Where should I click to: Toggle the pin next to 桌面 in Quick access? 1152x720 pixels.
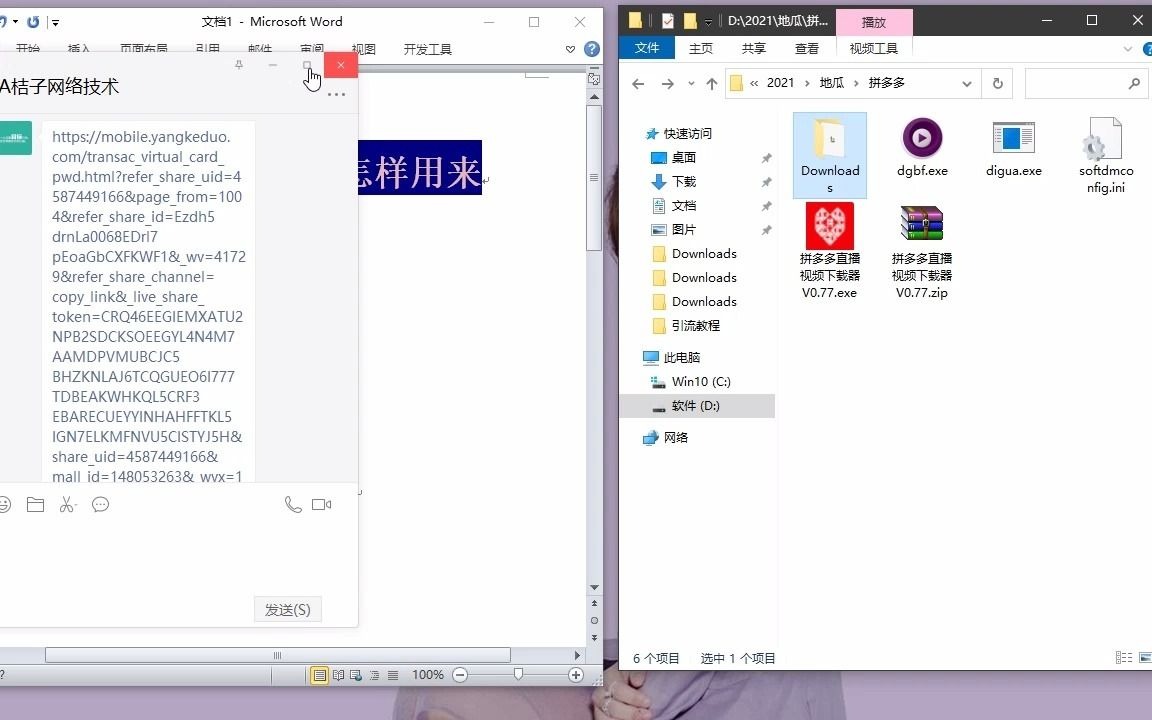[767, 157]
